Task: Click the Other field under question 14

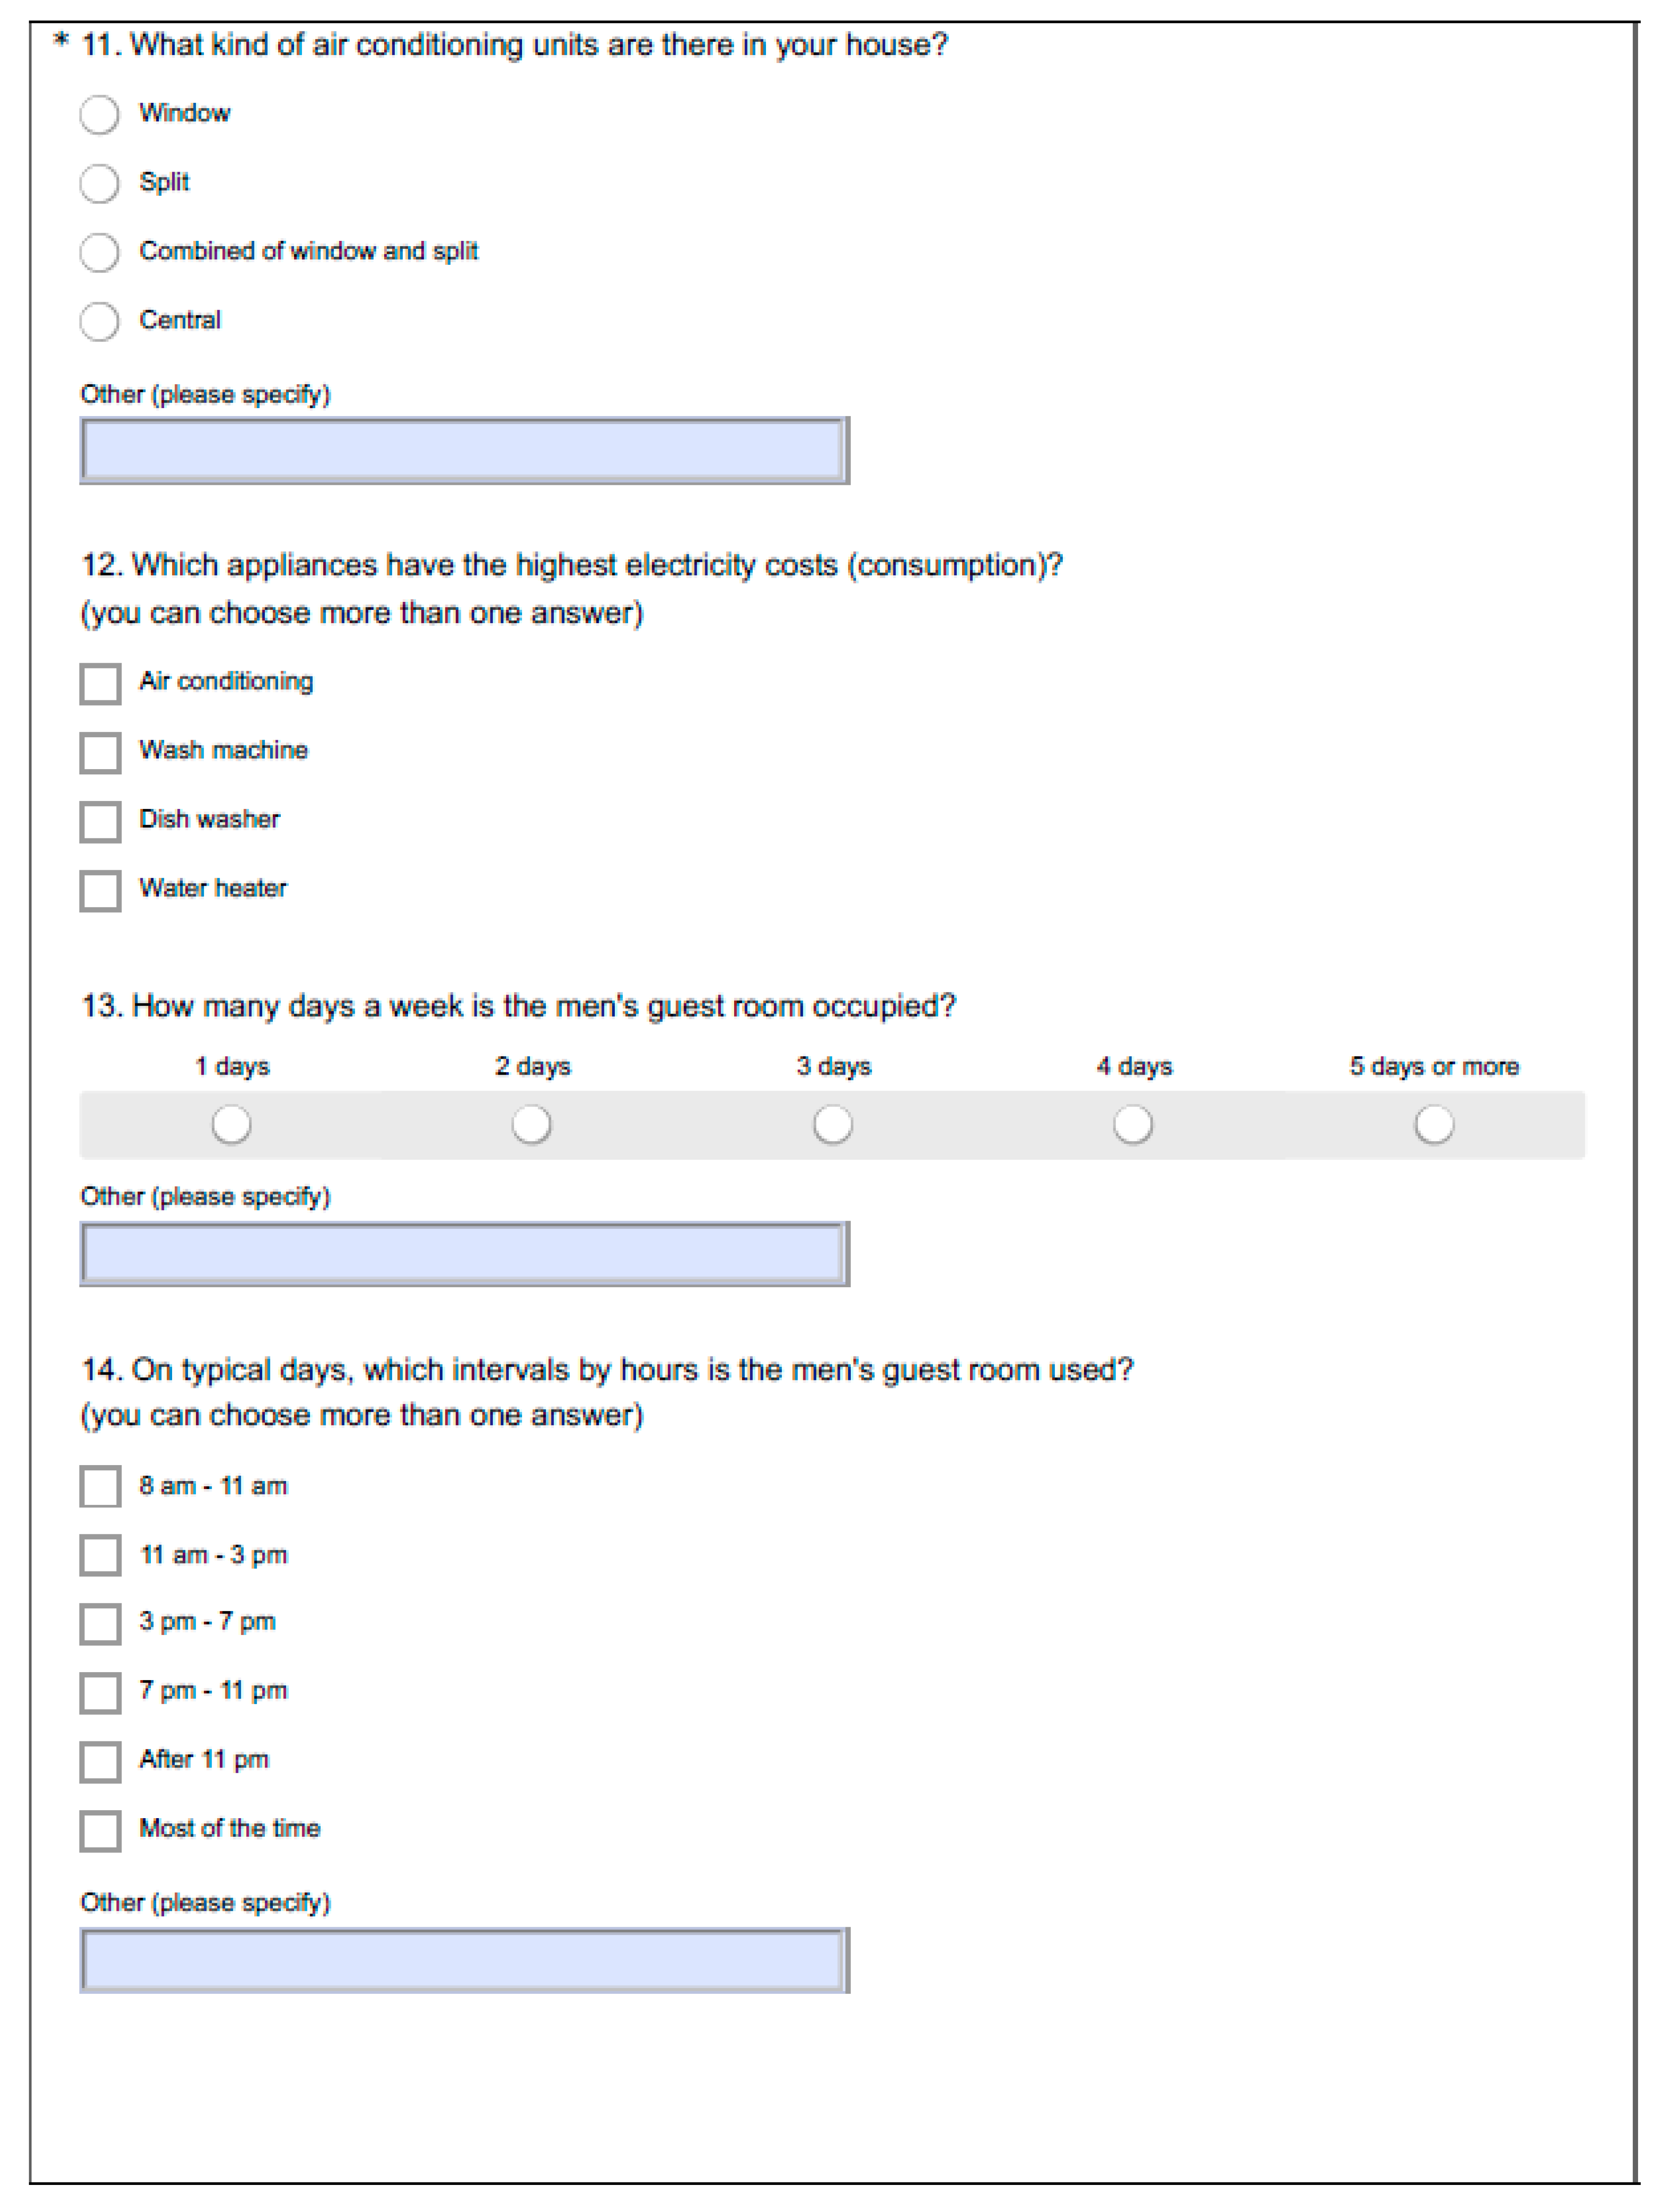Action: tap(464, 1960)
